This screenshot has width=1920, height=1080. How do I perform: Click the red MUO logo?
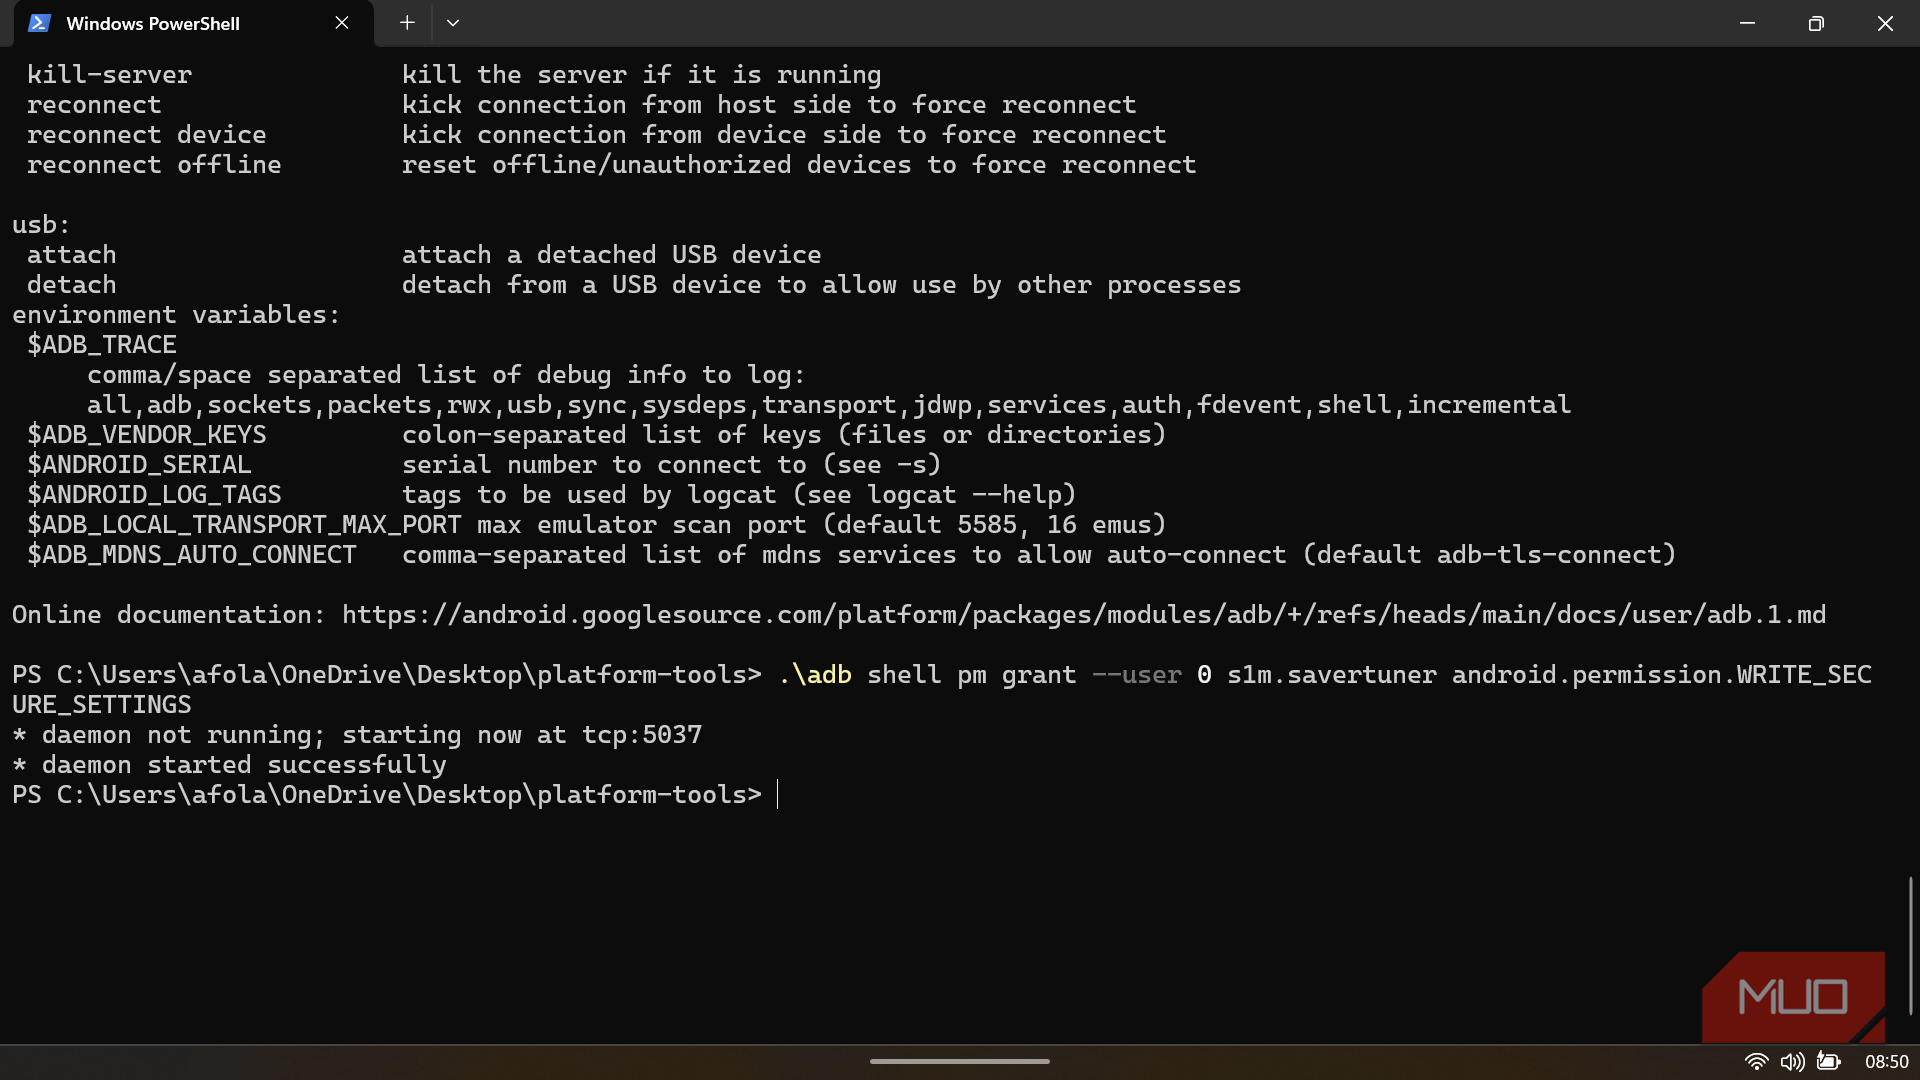pos(1793,996)
